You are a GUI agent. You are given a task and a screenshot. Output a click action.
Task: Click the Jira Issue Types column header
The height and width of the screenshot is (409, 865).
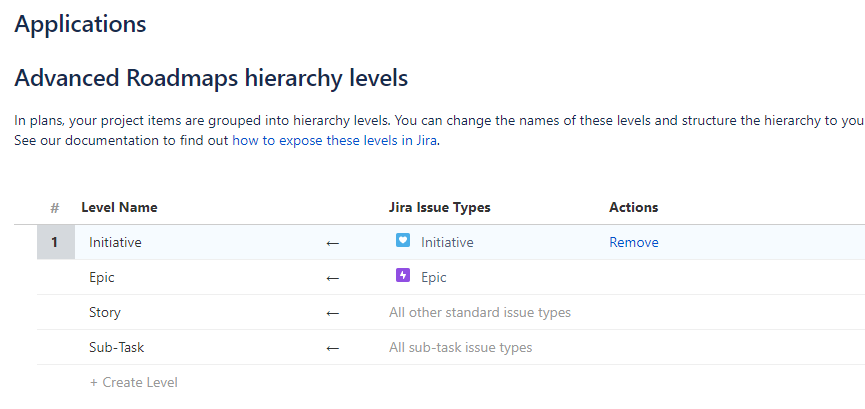coord(439,207)
